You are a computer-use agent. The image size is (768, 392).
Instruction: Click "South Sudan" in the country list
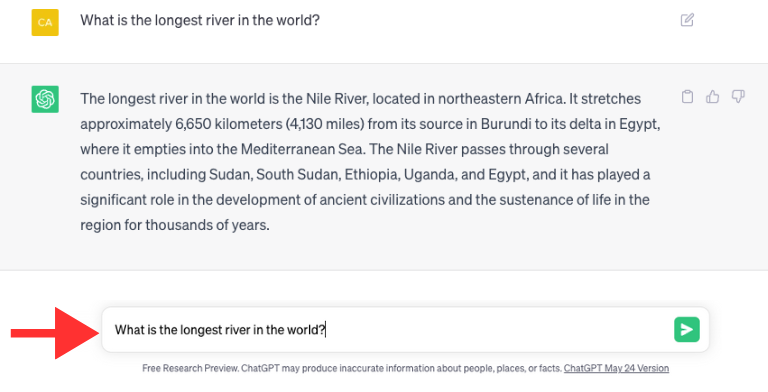(x=298, y=174)
